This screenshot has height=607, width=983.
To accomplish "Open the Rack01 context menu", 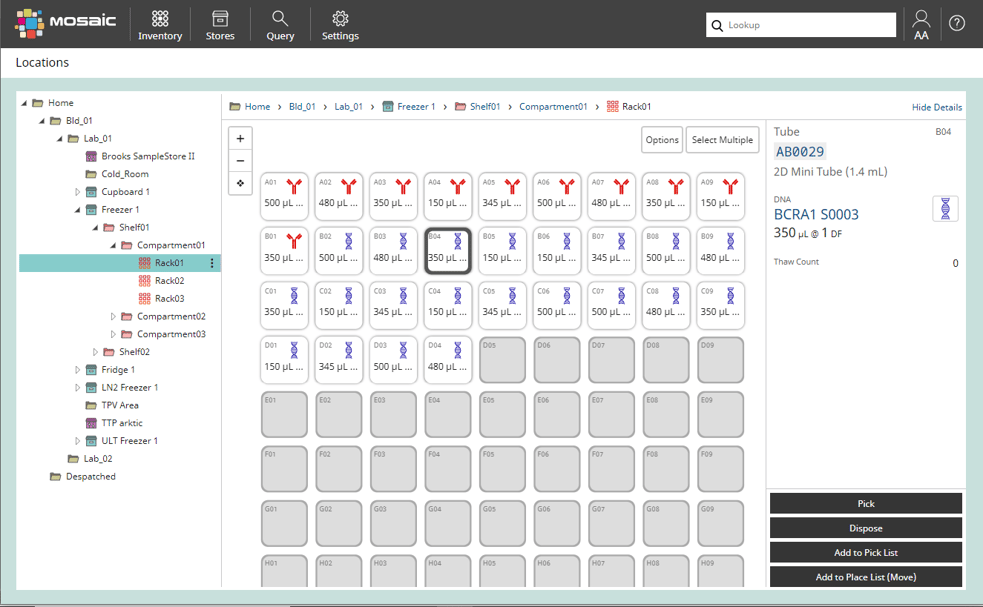I will pos(213,262).
